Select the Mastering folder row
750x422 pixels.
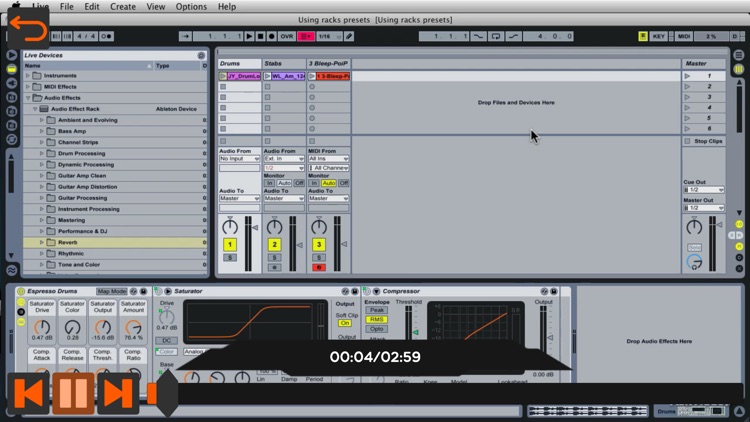[x=115, y=220]
